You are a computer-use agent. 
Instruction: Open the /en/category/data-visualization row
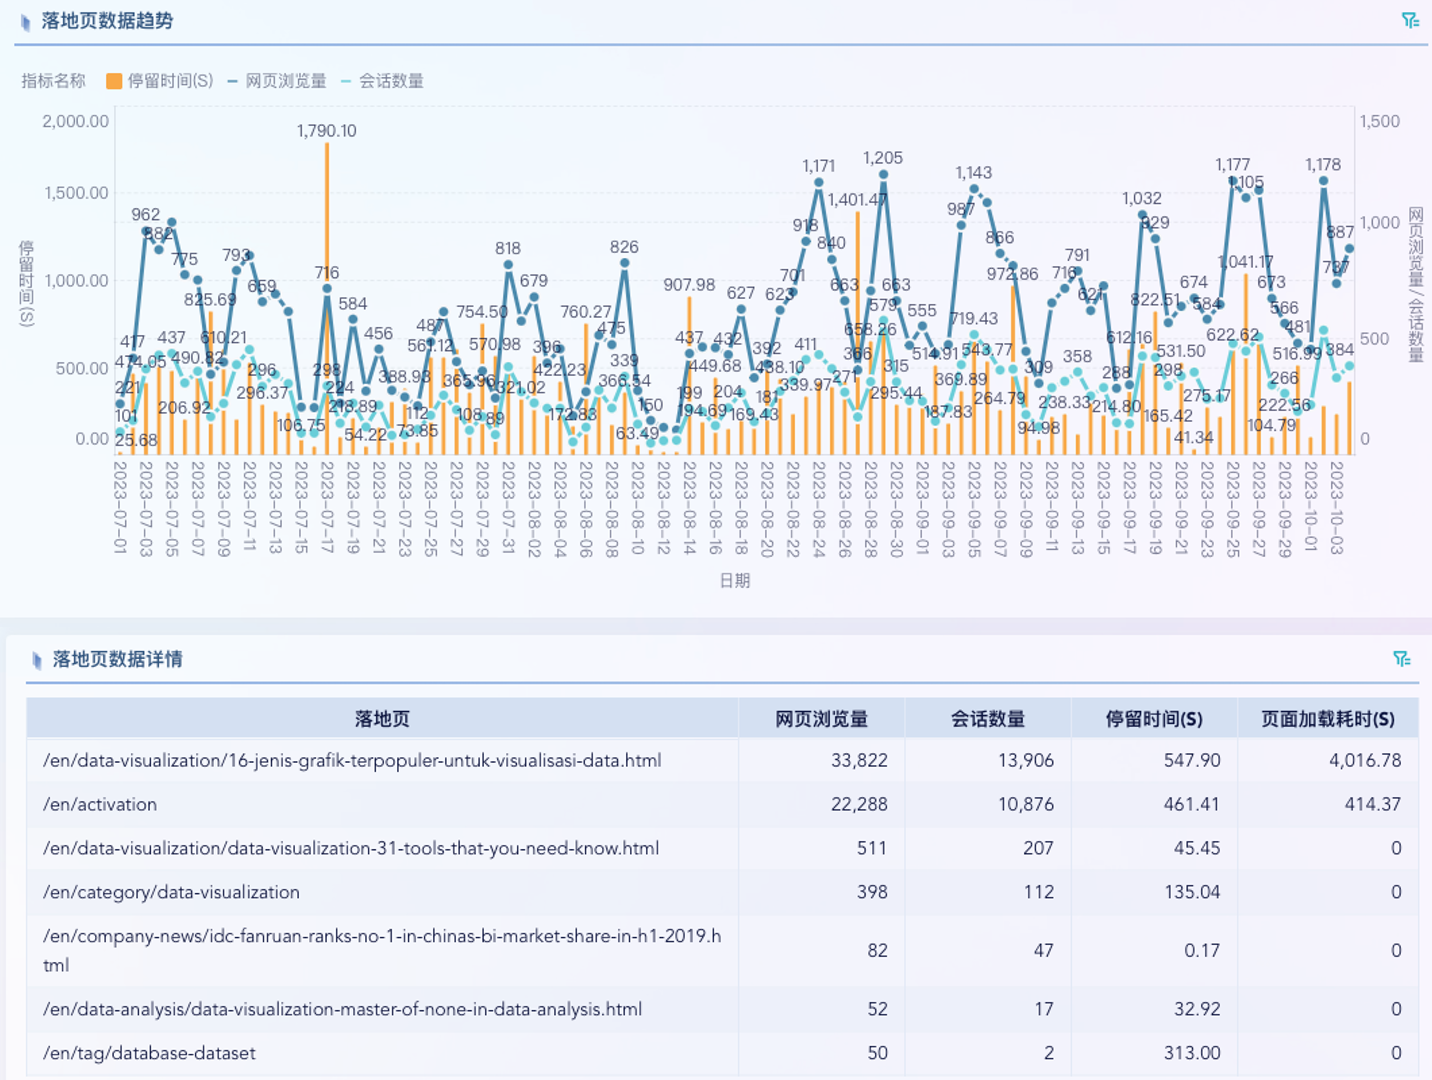171,892
